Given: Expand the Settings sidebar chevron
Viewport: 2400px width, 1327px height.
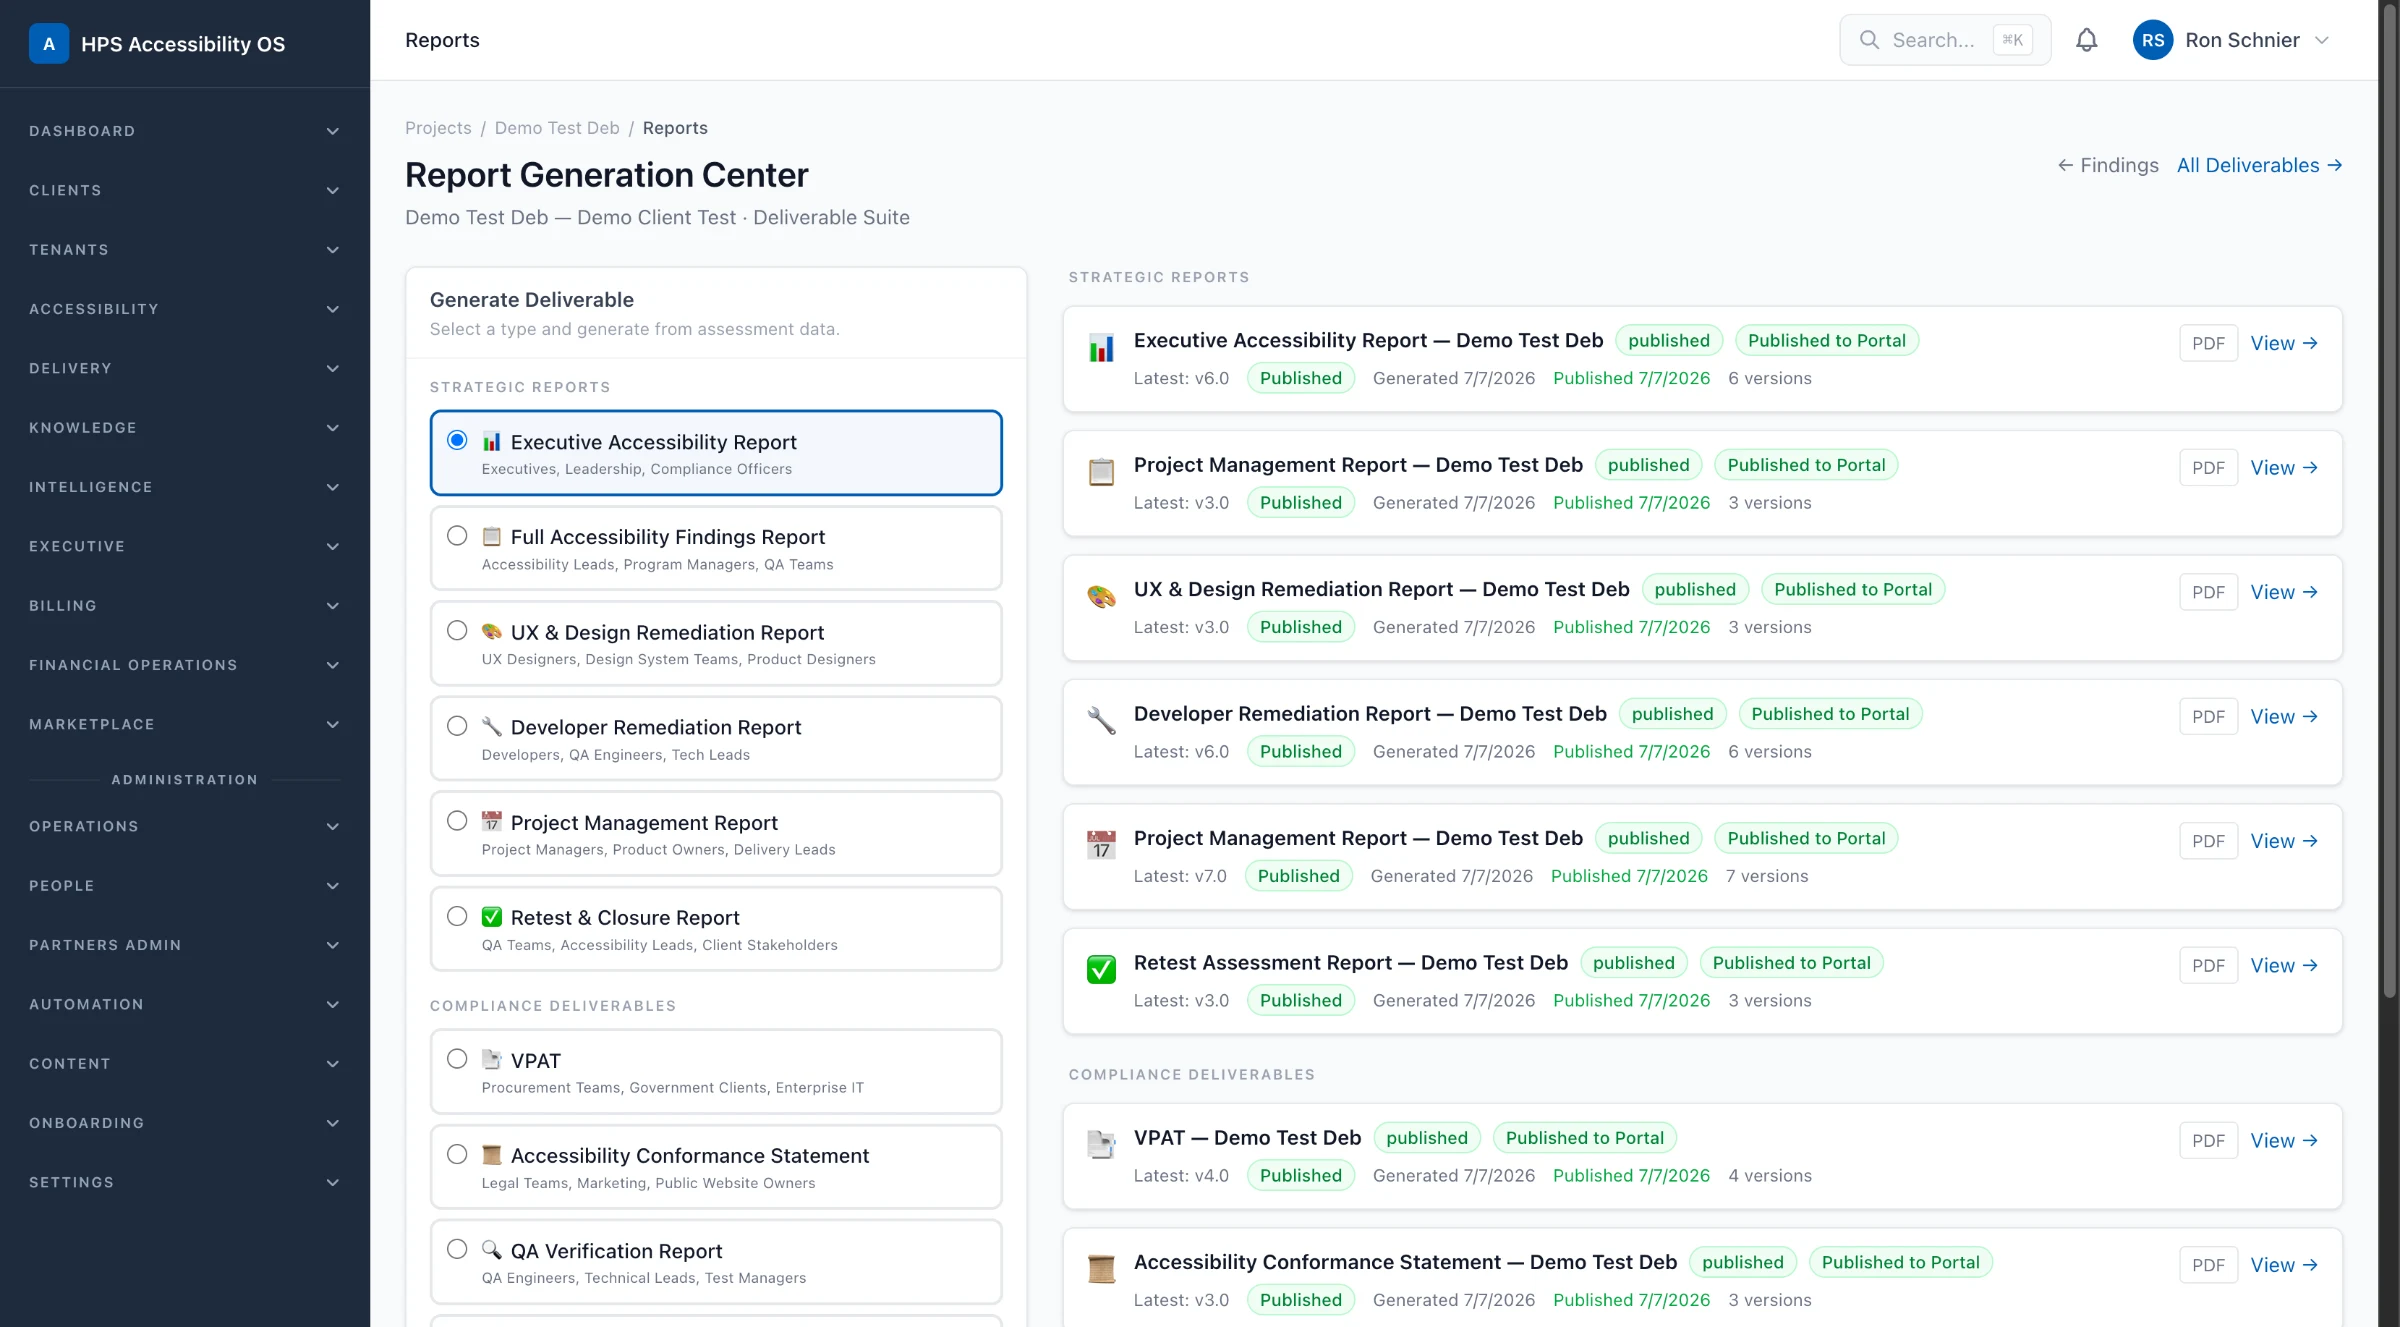Looking at the screenshot, I should pyautogui.click(x=333, y=1182).
